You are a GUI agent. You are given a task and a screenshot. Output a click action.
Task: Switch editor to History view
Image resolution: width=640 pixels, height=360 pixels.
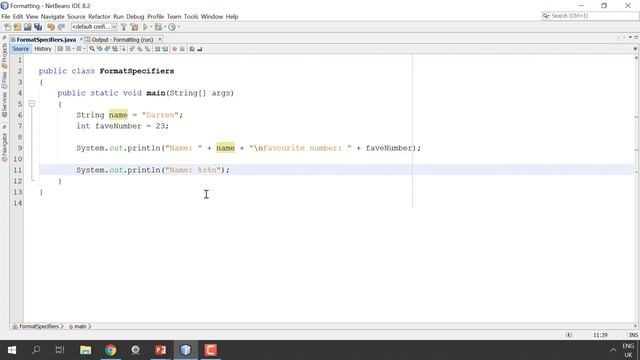click(43, 49)
